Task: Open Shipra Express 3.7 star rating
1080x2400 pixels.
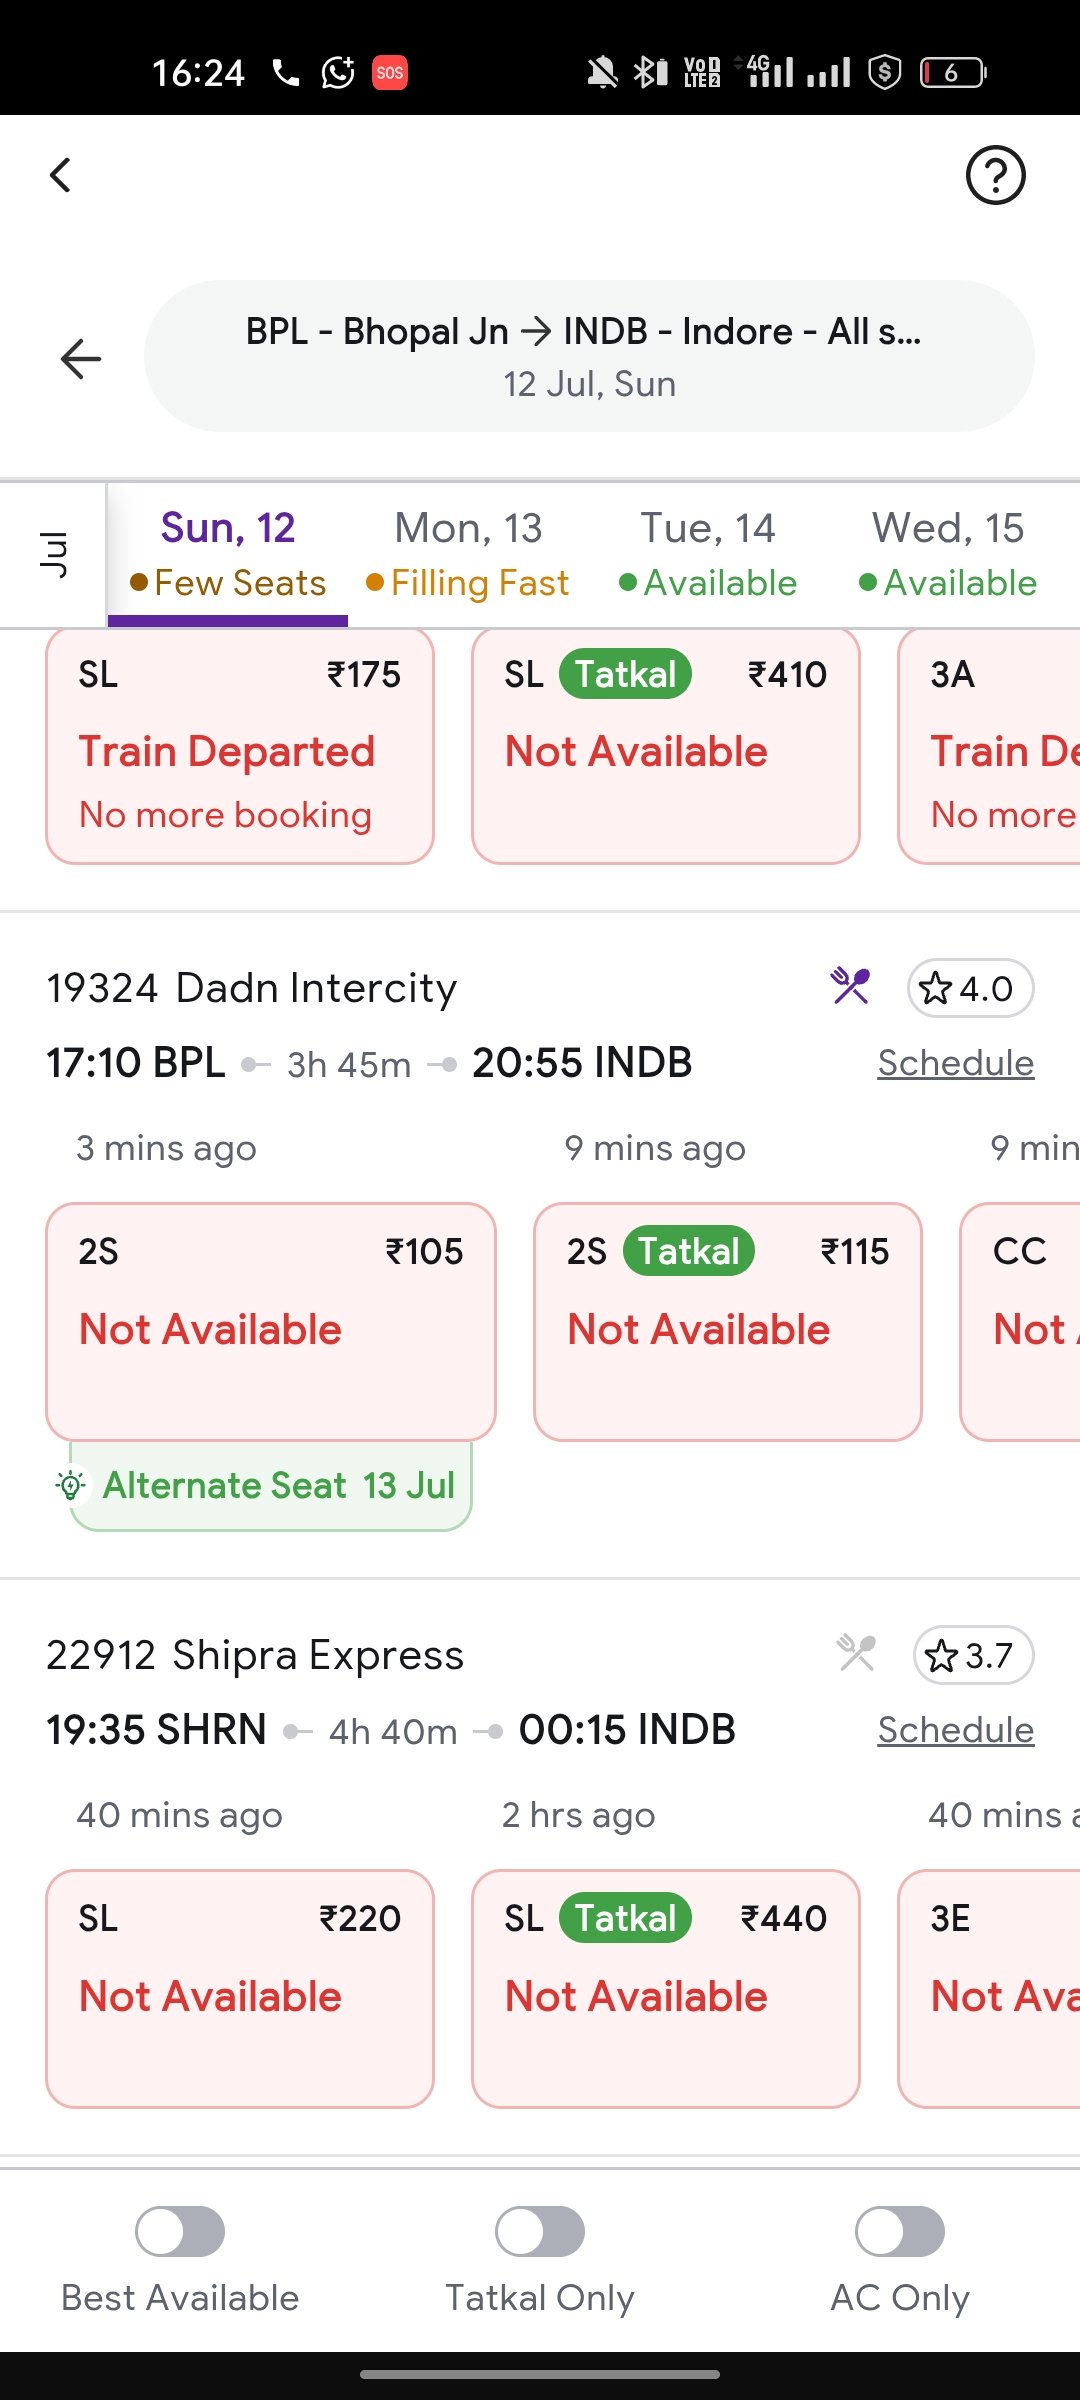Action: [973, 1656]
